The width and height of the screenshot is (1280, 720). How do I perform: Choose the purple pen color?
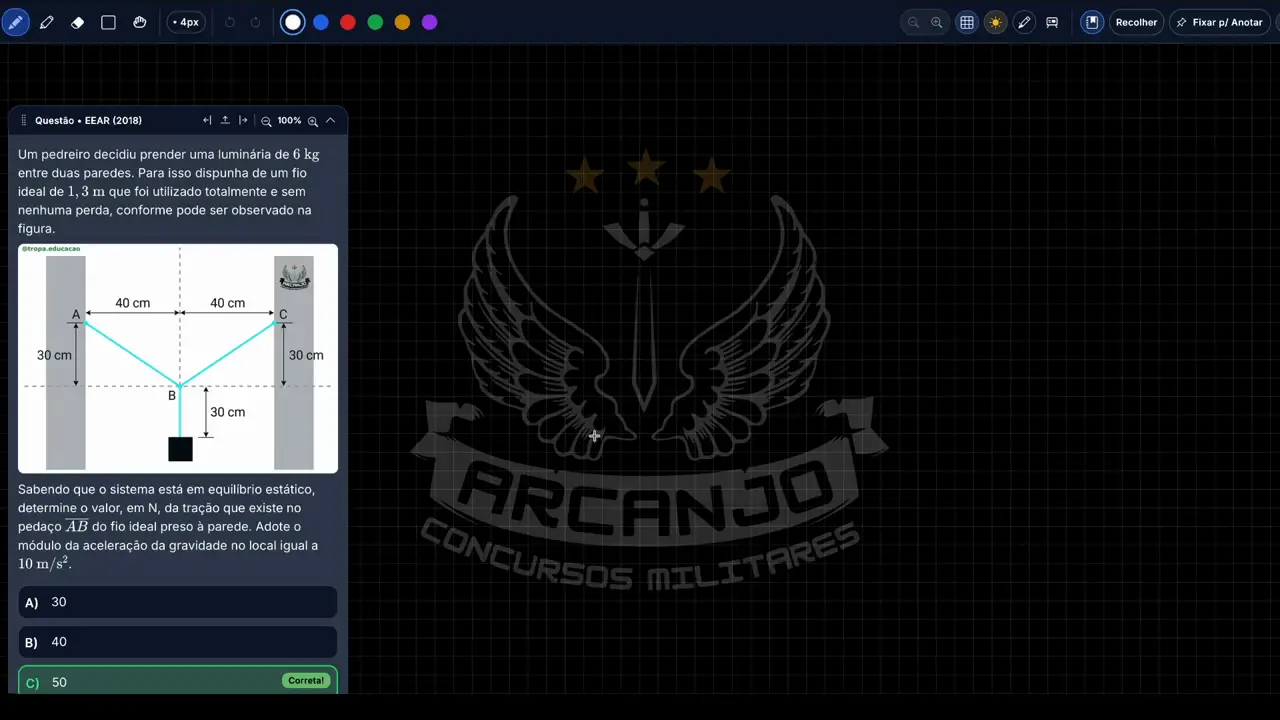(x=429, y=22)
